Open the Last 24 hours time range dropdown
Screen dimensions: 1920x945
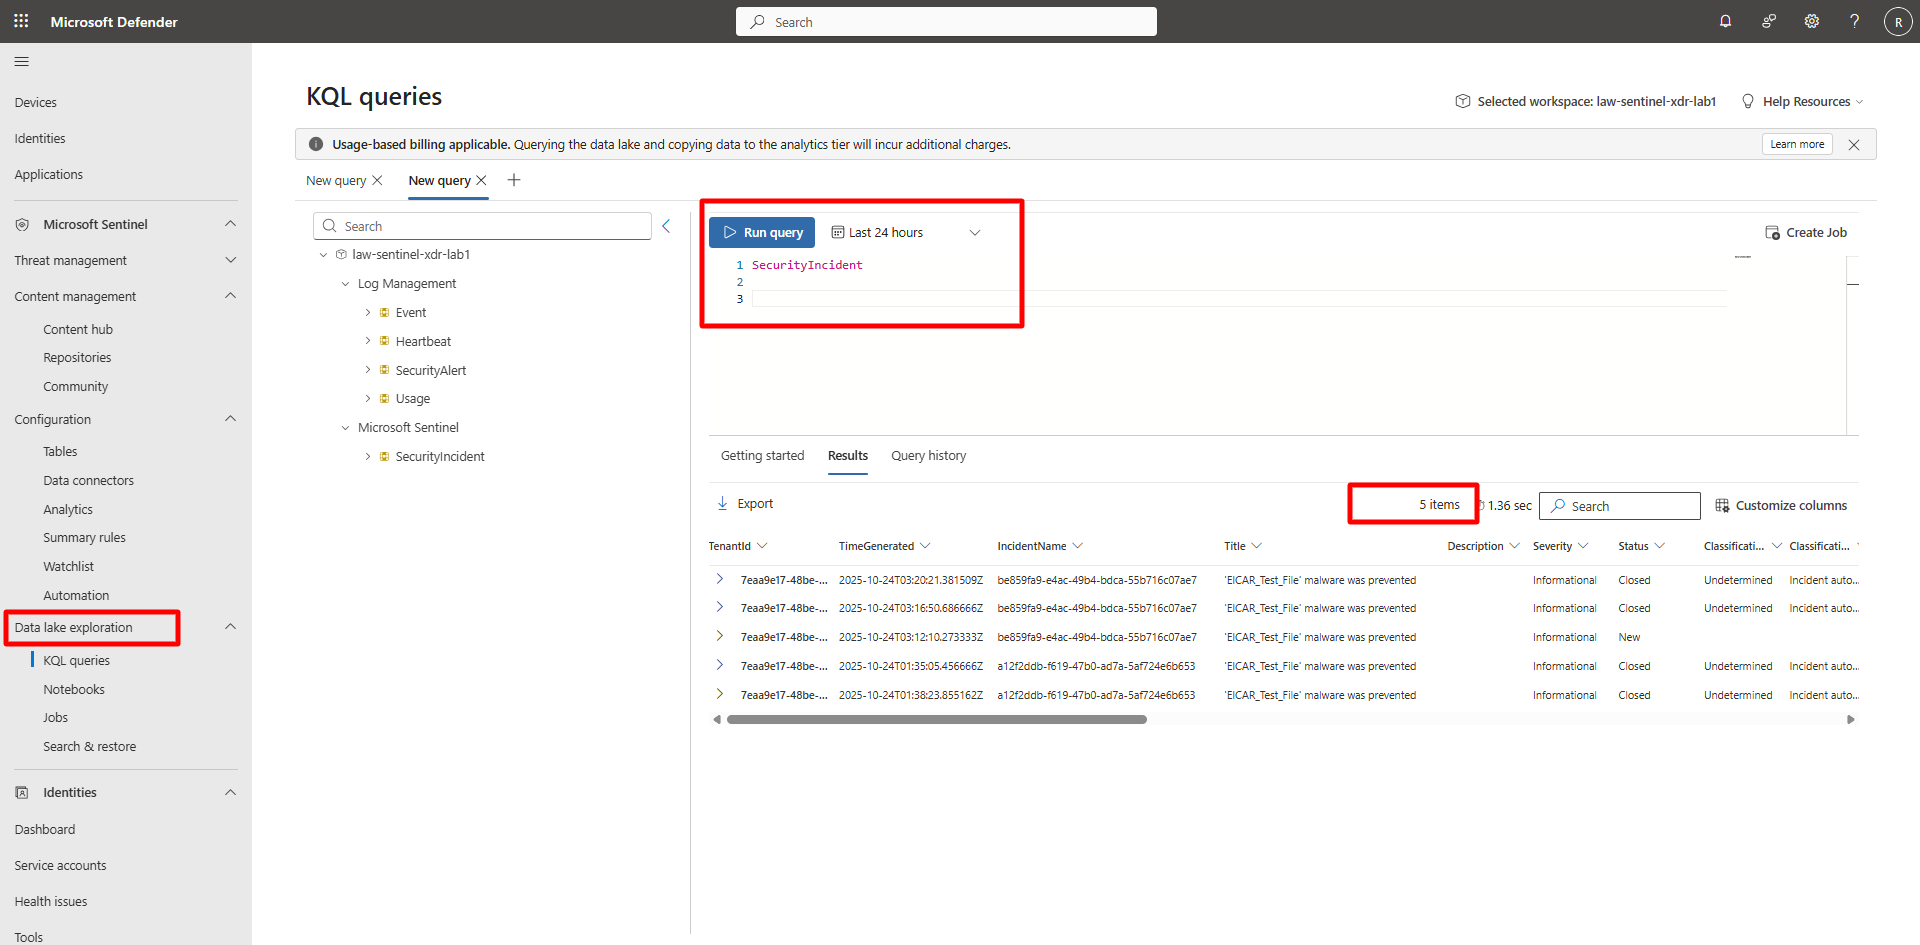(975, 232)
